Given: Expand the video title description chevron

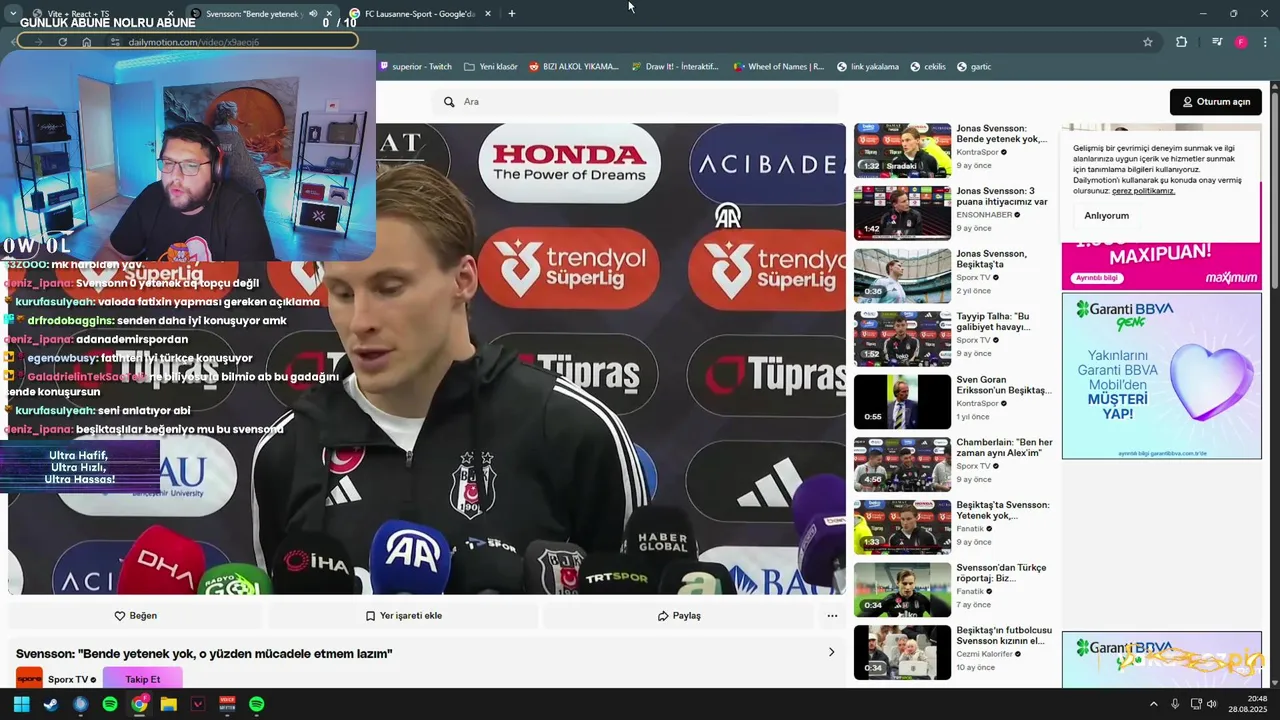Looking at the screenshot, I should [831, 653].
